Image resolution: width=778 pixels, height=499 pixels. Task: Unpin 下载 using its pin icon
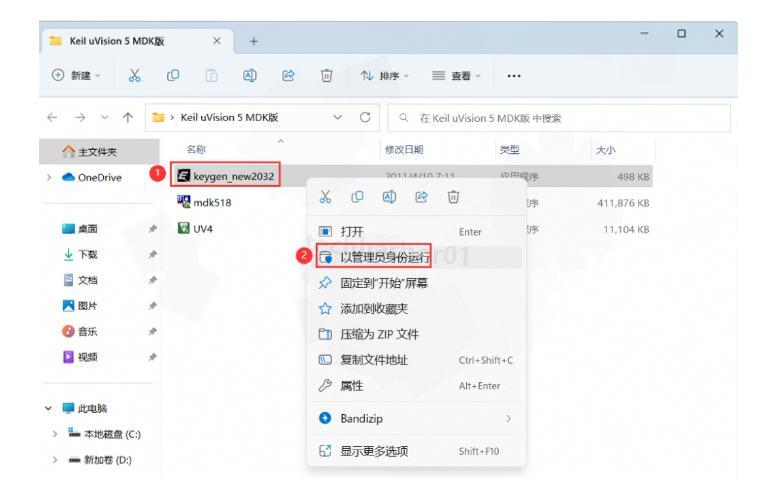click(x=152, y=254)
